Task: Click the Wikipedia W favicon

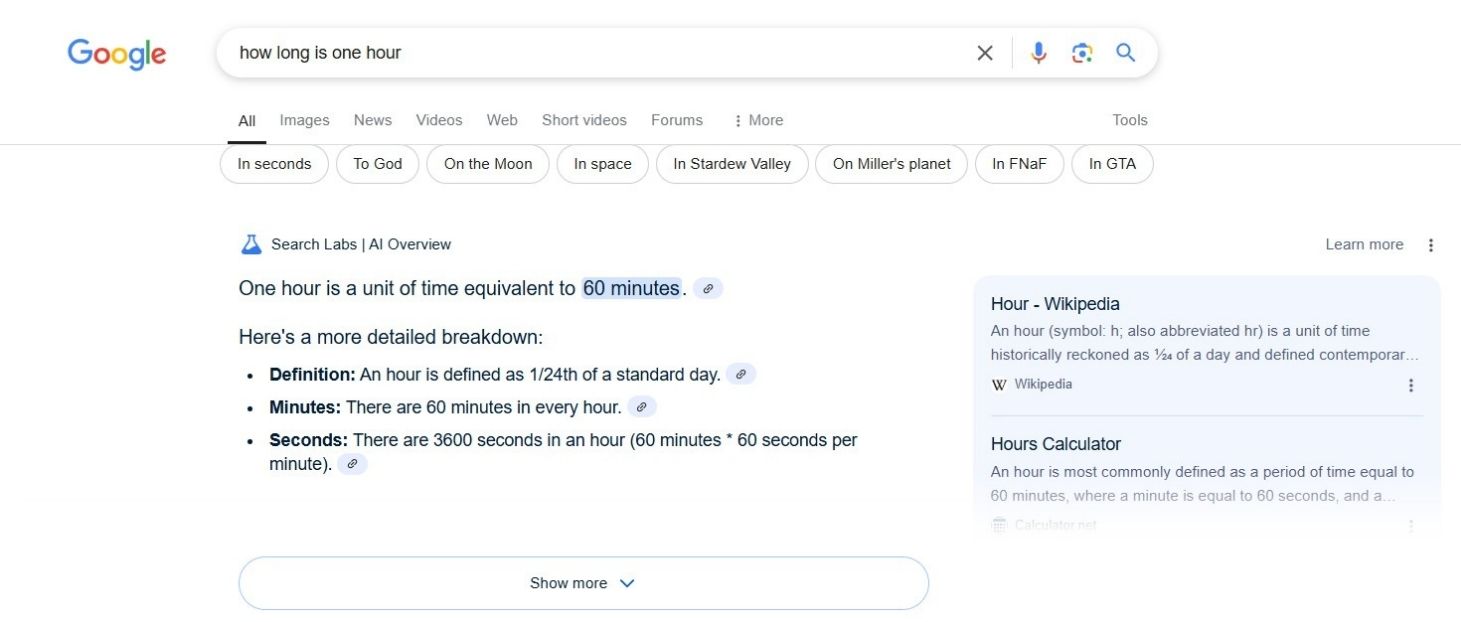Action: click(999, 385)
